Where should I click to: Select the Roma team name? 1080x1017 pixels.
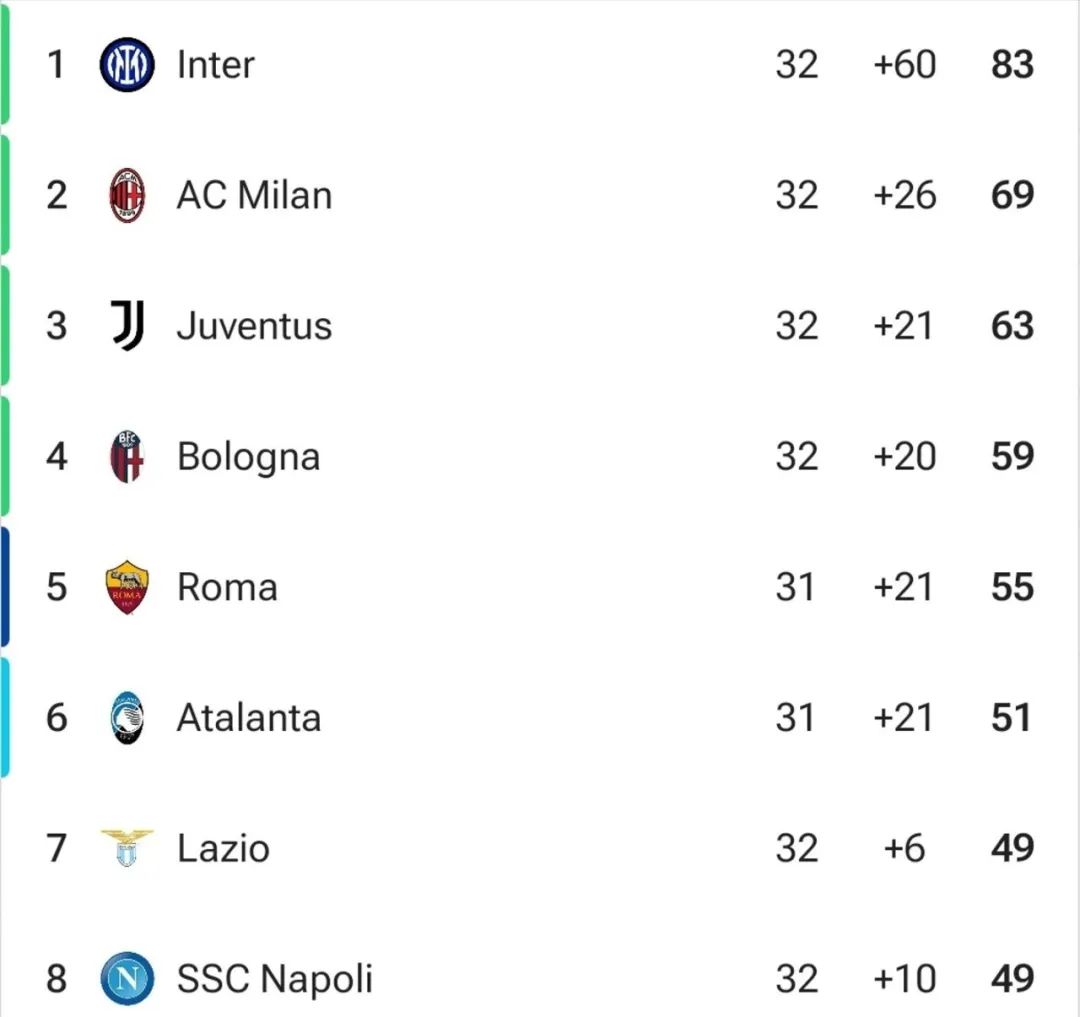click(x=227, y=587)
